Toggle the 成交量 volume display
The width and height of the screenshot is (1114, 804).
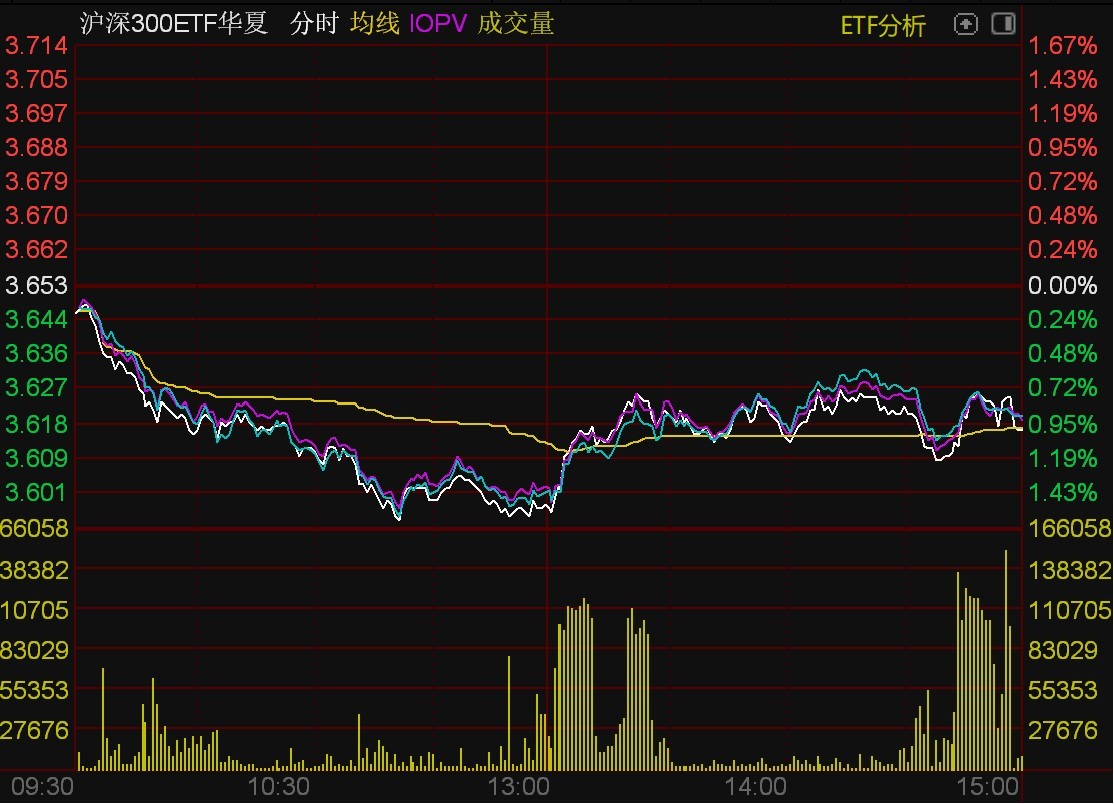pos(517,24)
